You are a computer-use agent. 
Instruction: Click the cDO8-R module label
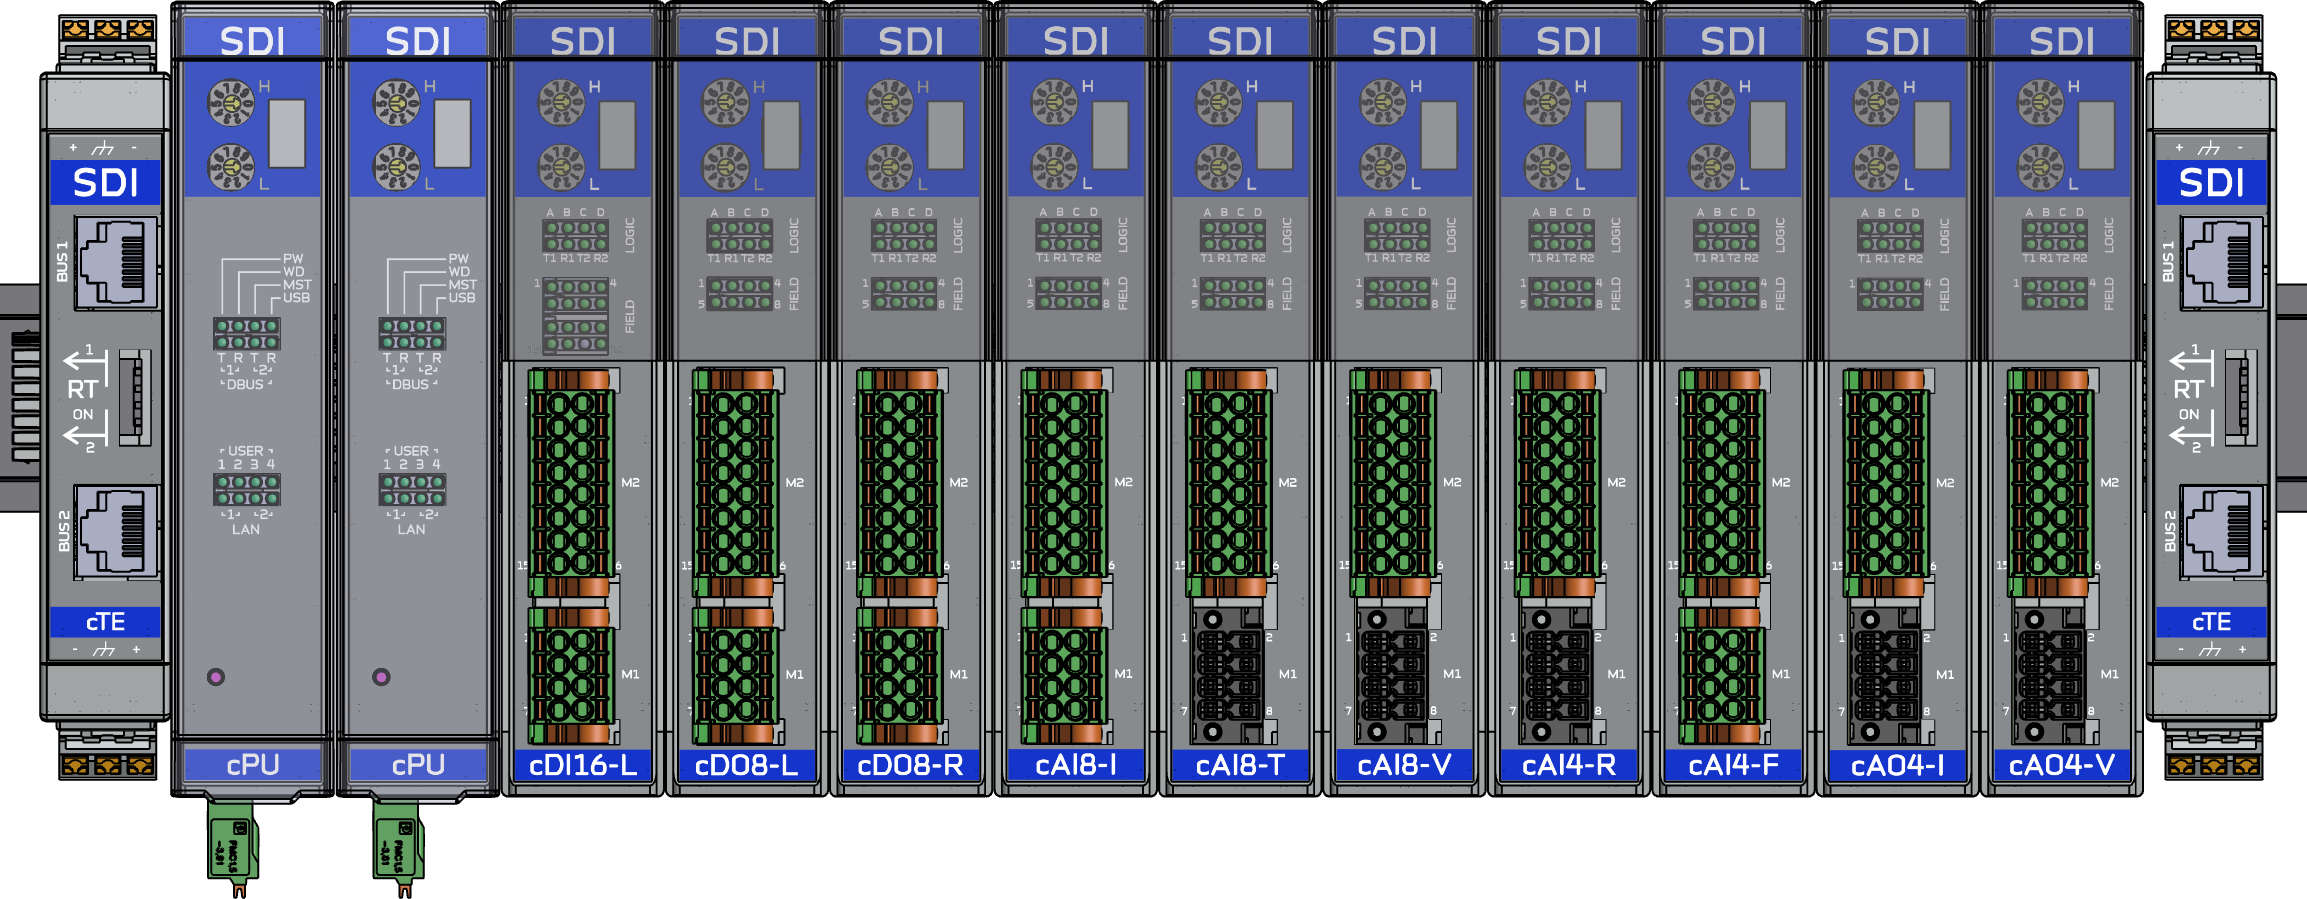911,765
